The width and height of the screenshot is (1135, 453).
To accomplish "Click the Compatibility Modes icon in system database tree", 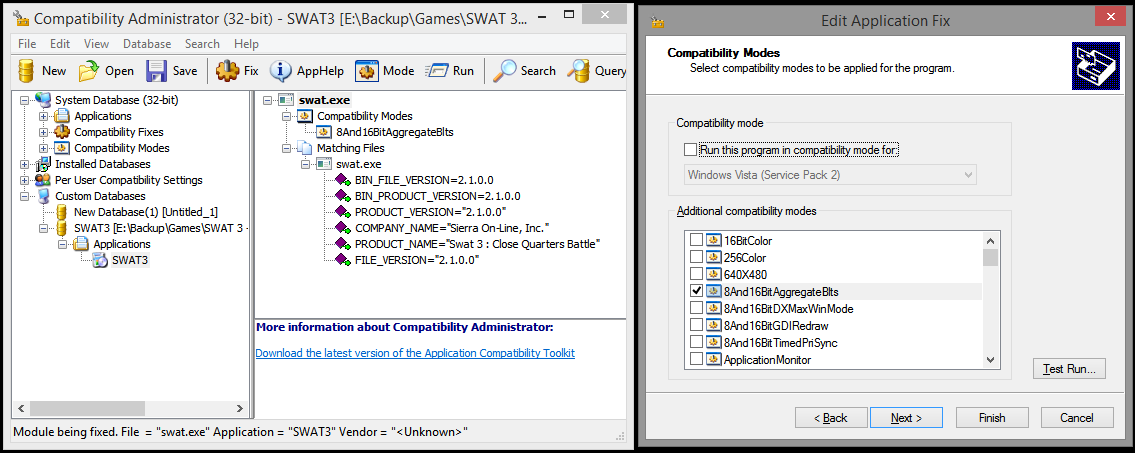I will click(62, 148).
